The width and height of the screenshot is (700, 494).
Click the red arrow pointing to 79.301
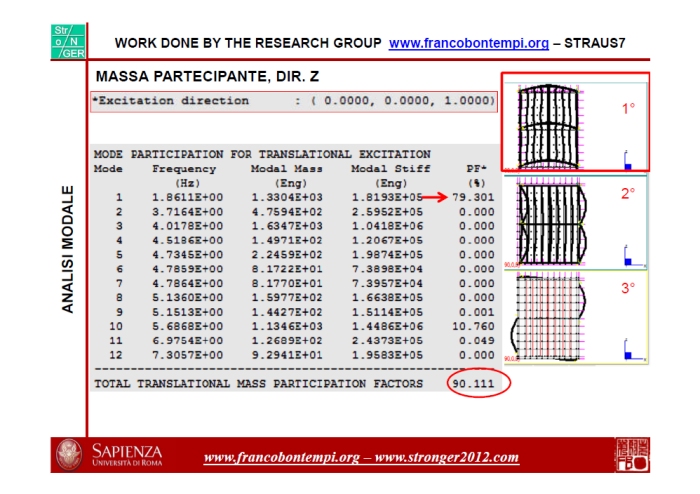433,197
